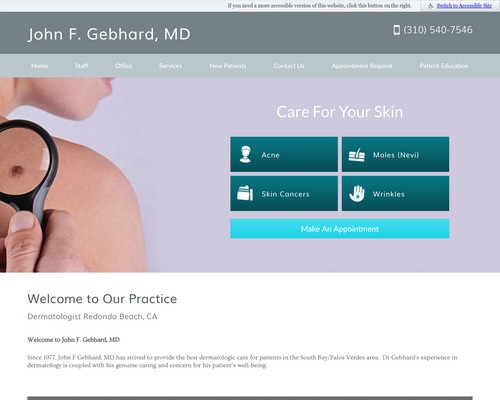
Task: Open the Home menu item
Action: [x=39, y=66]
